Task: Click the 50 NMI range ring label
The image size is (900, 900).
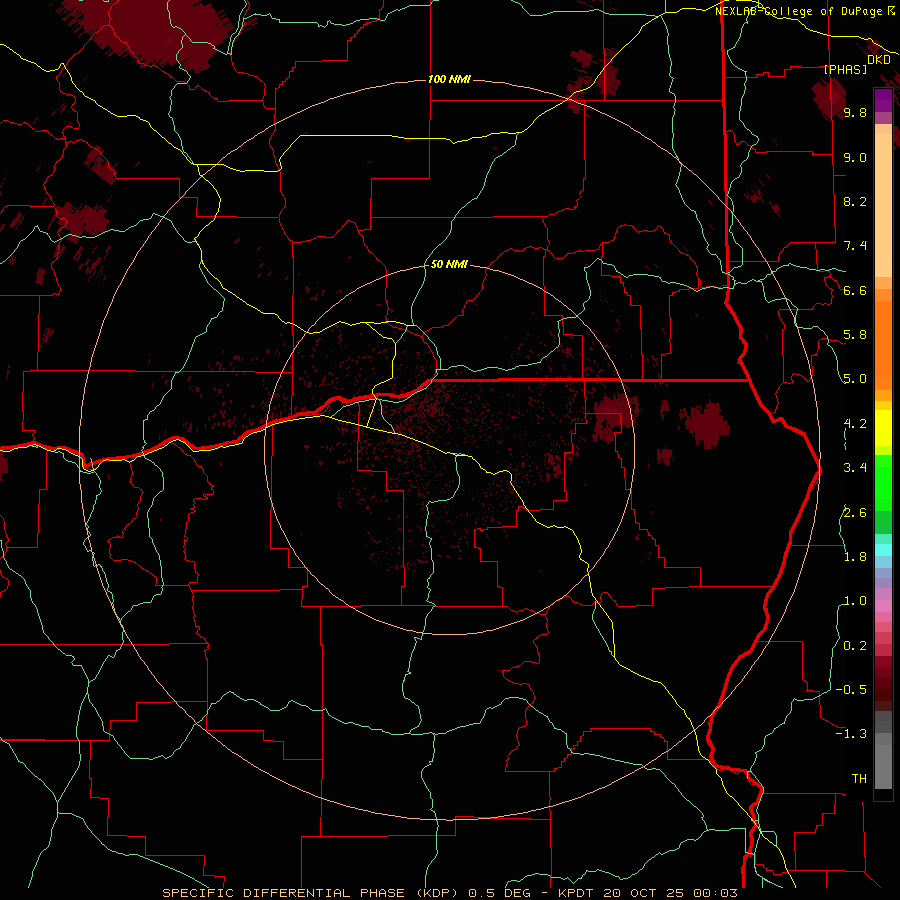Action: [x=449, y=264]
